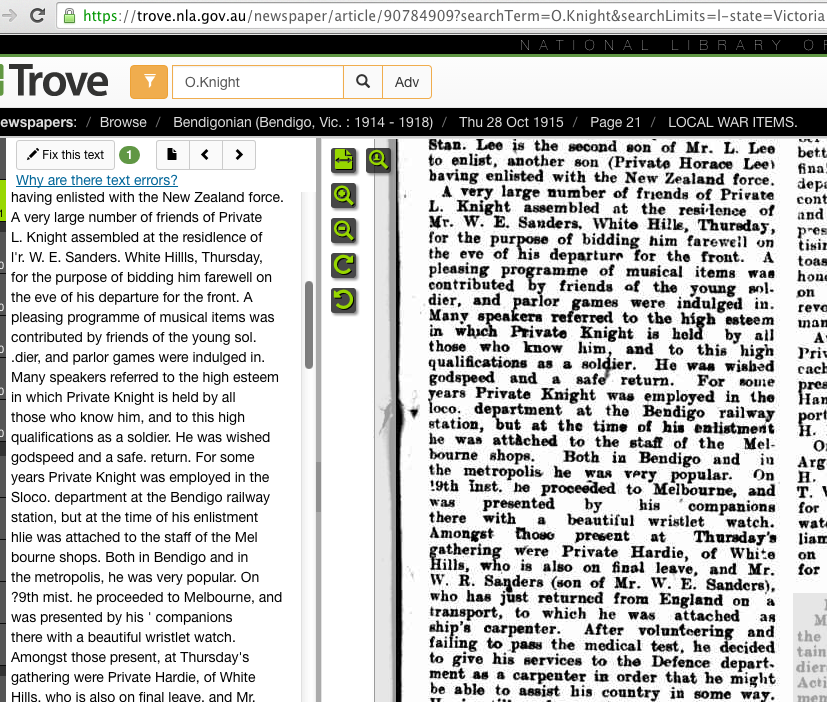
Task: Rotate the newspaper image clockwise
Action: [x=343, y=265]
